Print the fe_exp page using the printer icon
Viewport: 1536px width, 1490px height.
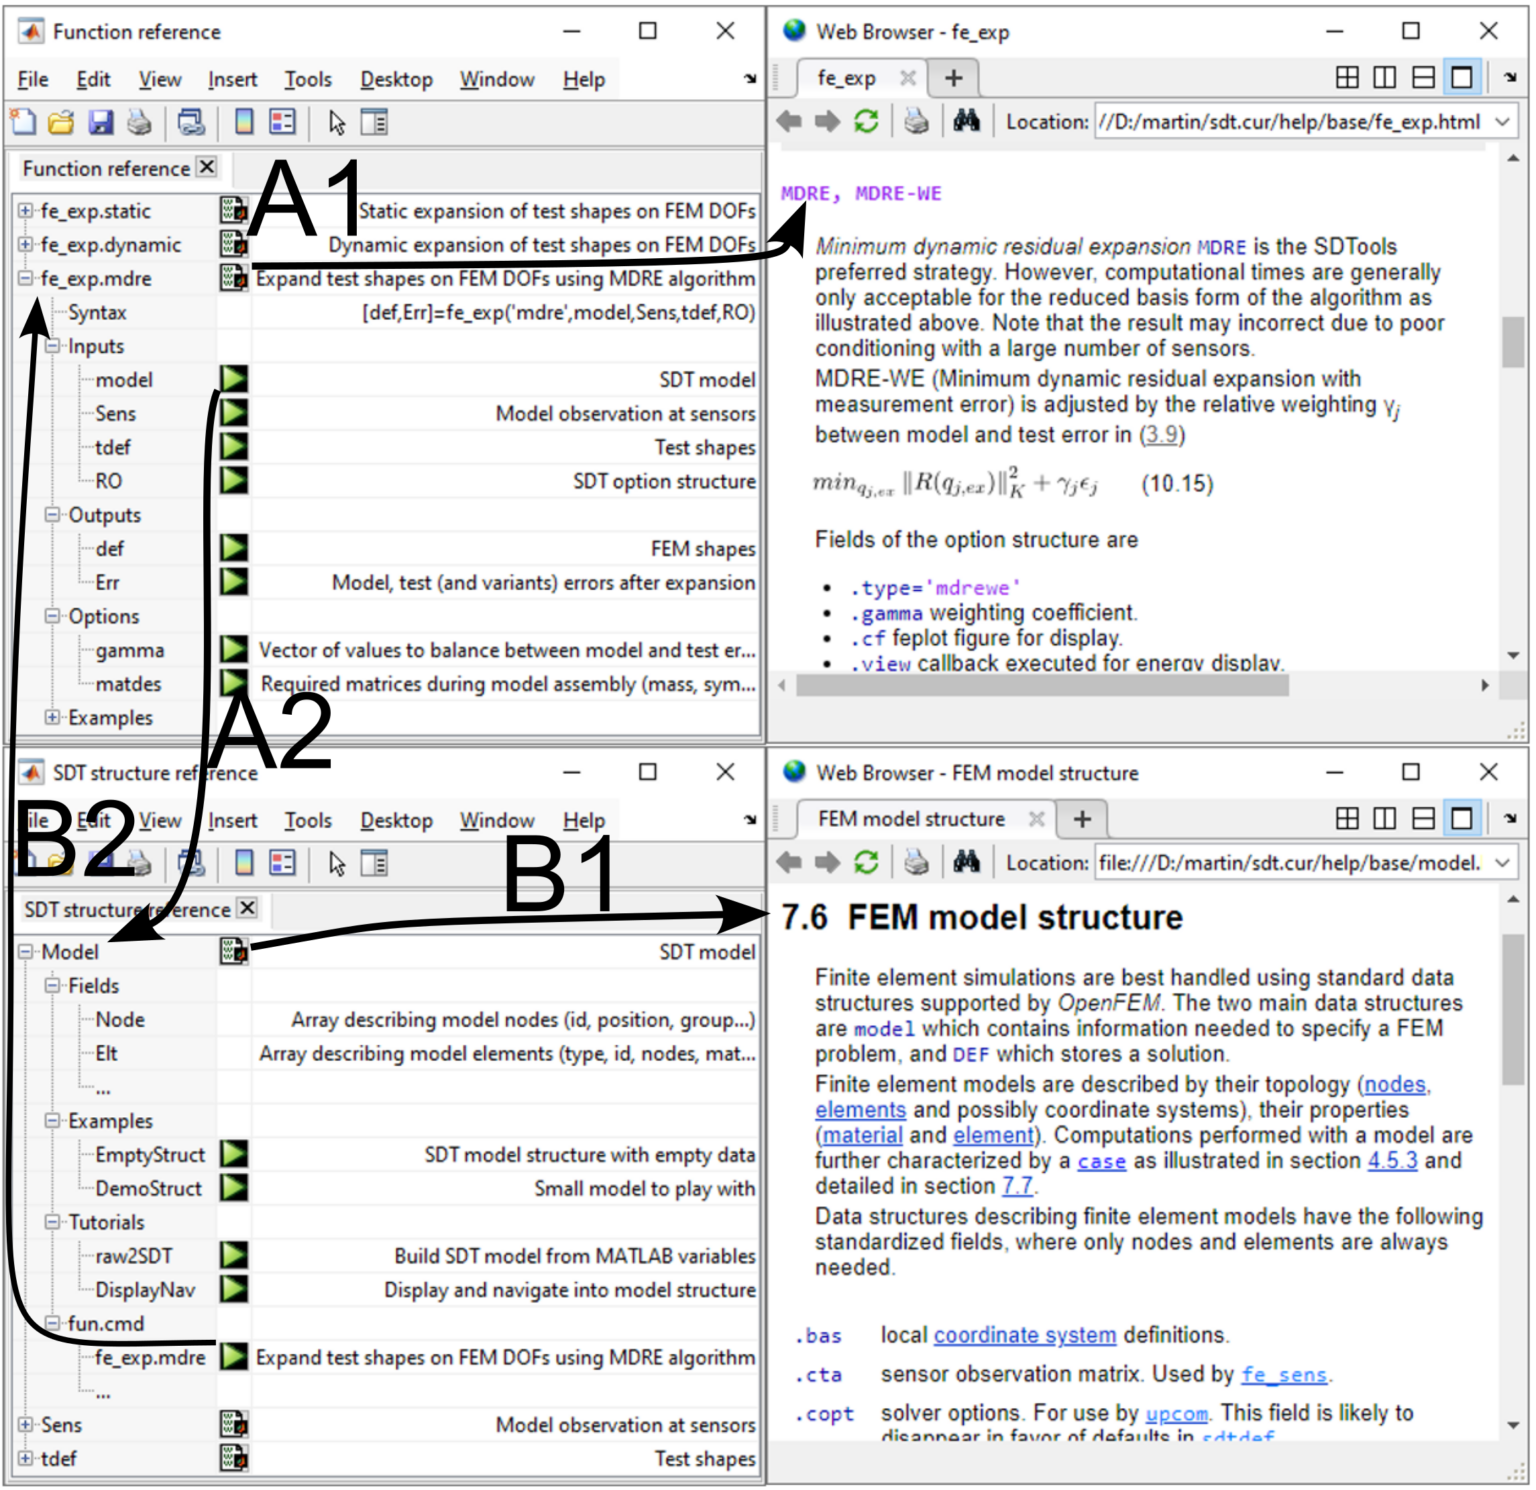pos(916,122)
